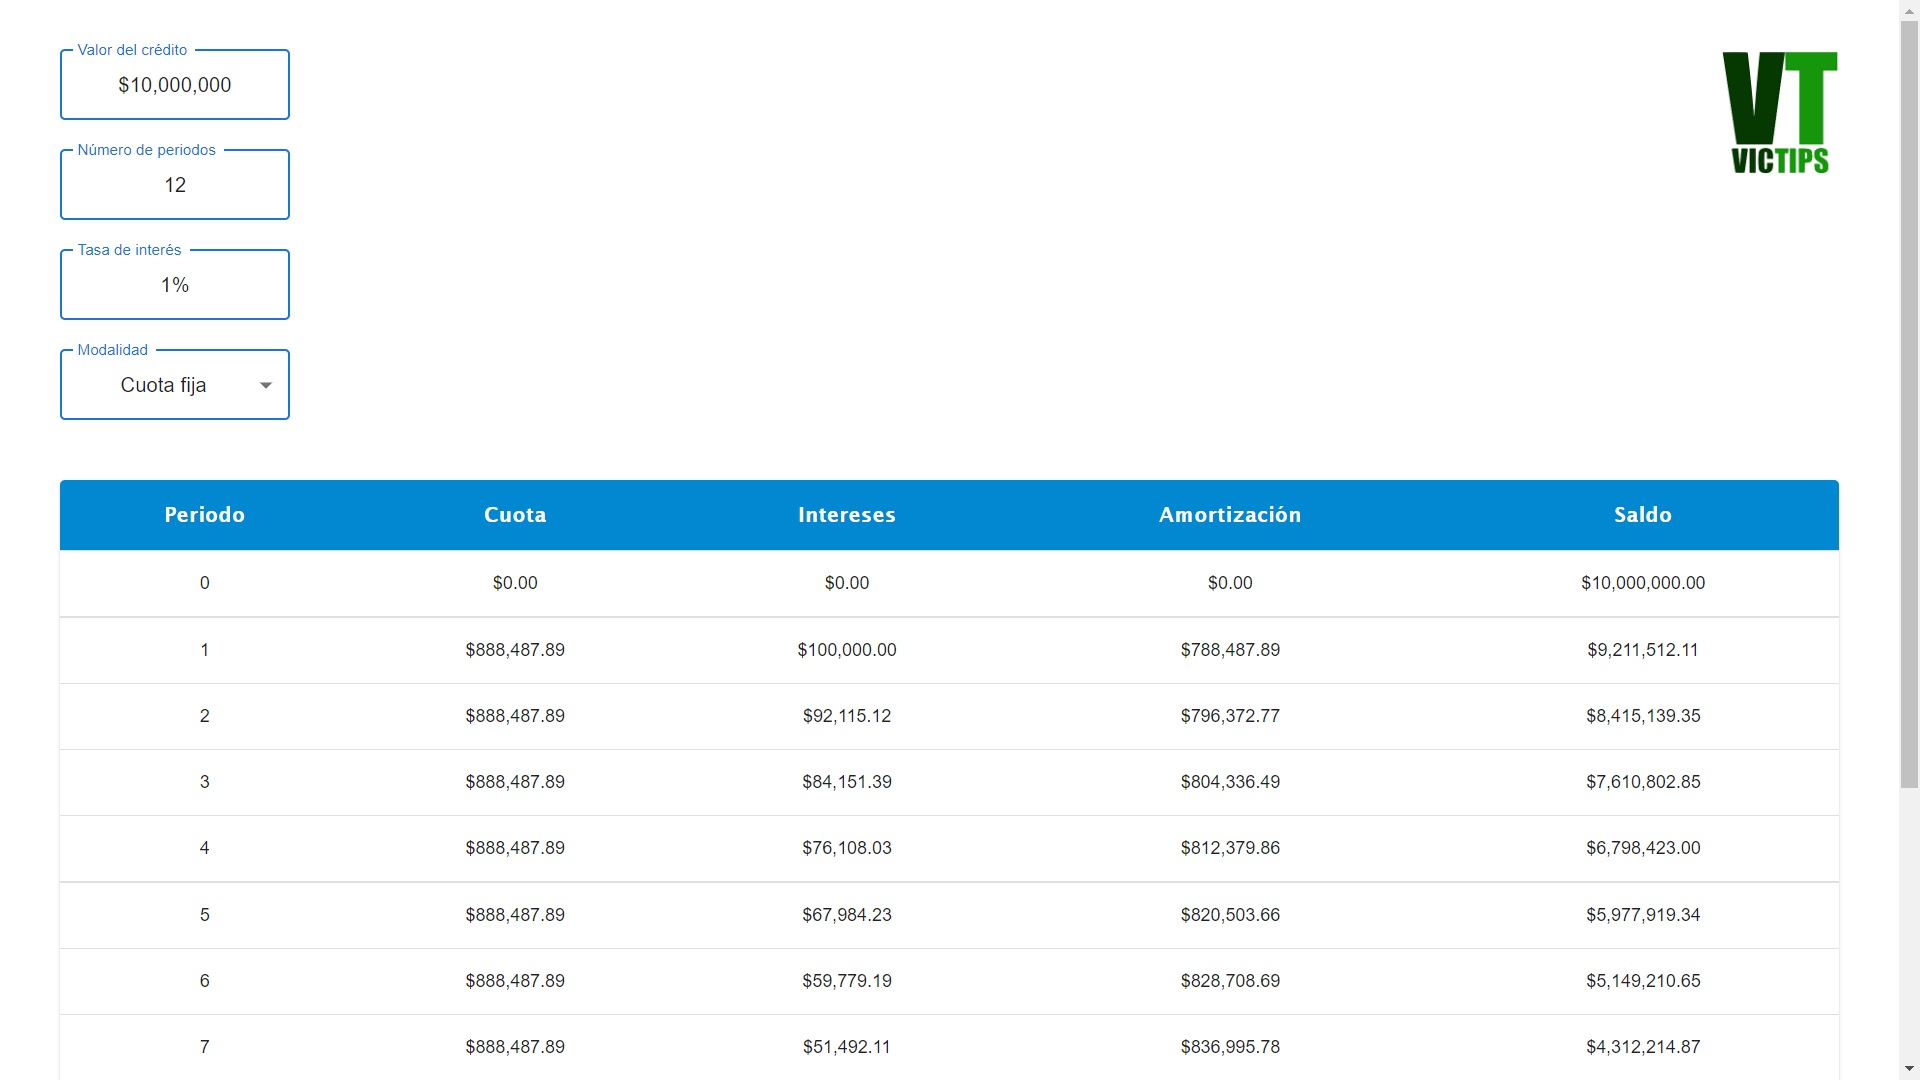Click the Valor del crédito input field
Viewport: 1920px width, 1080px height.
coord(175,85)
